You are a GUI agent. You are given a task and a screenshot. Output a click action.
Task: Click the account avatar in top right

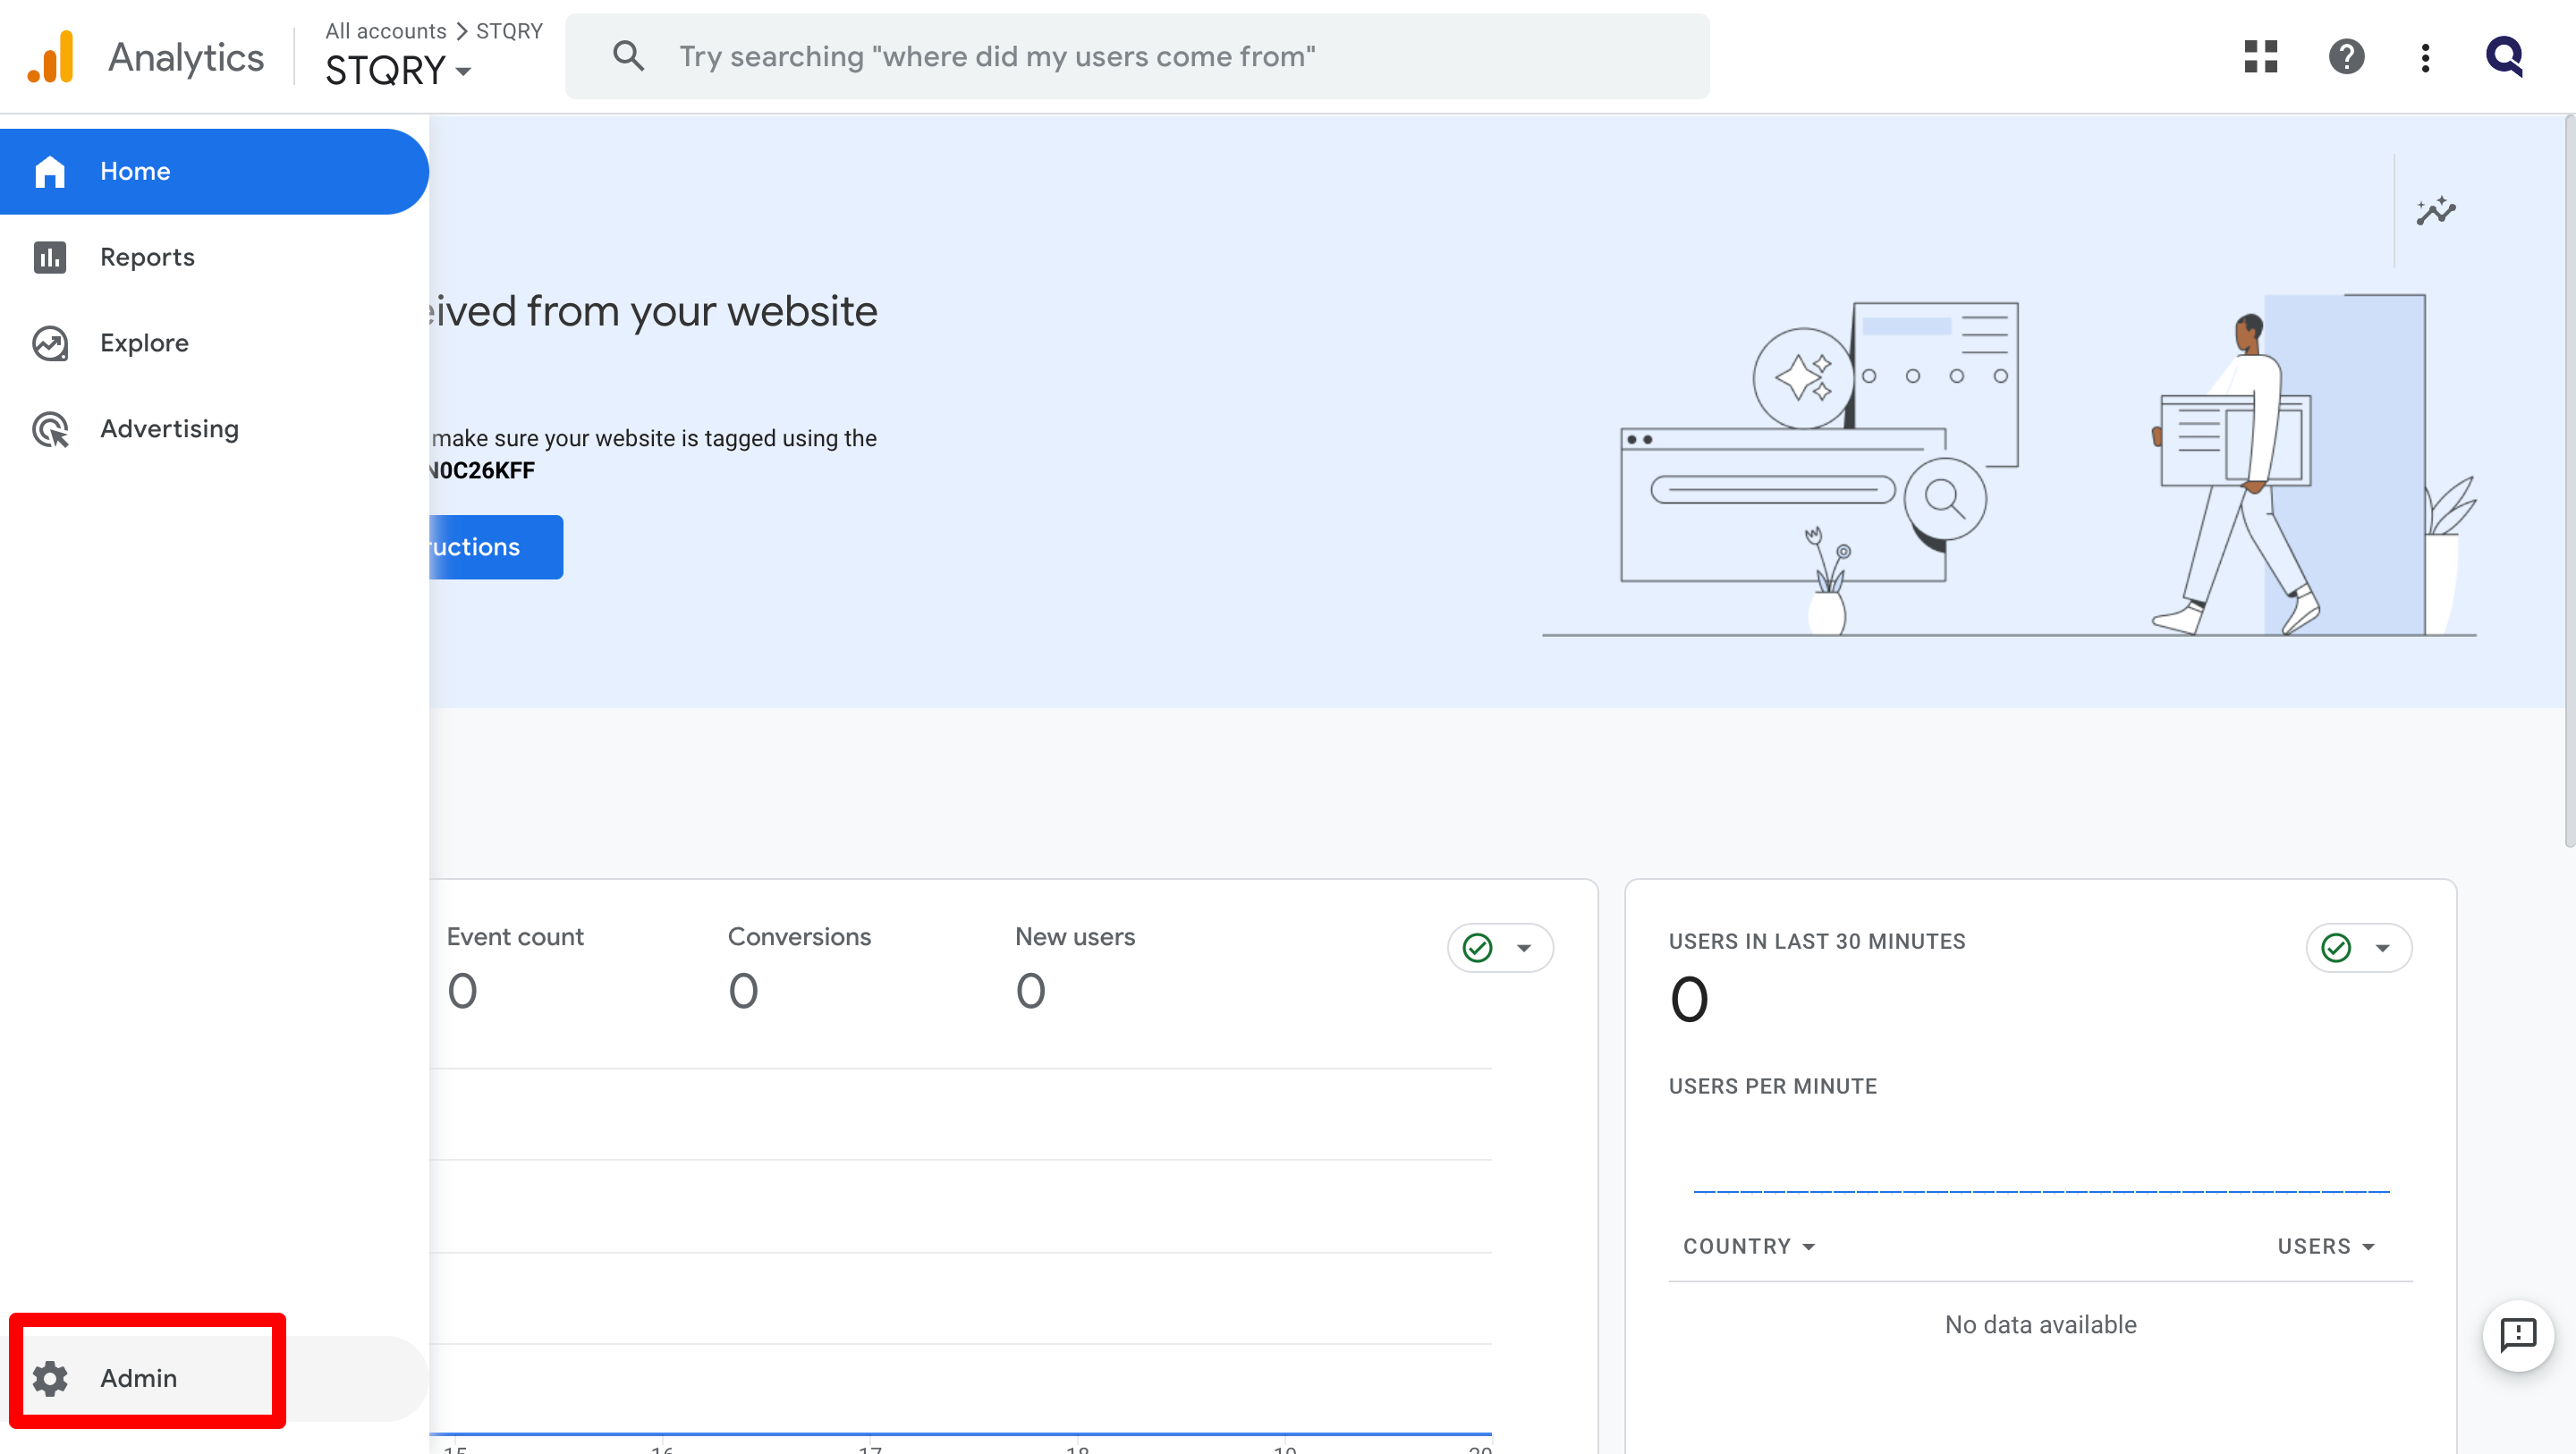pyautogui.click(x=2504, y=57)
